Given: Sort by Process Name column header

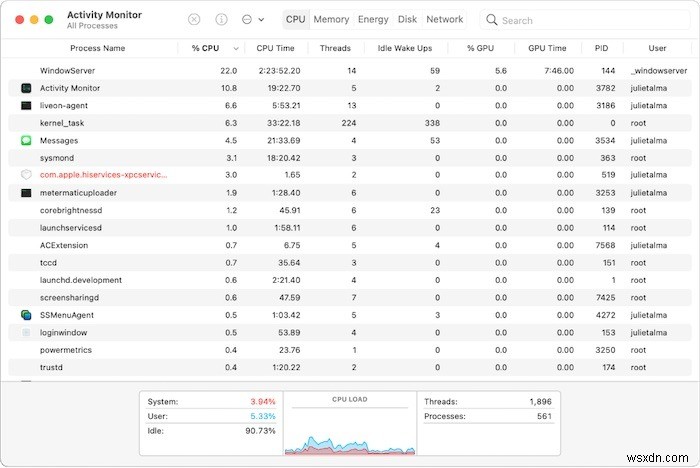Looking at the screenshot, I should 99,48.
